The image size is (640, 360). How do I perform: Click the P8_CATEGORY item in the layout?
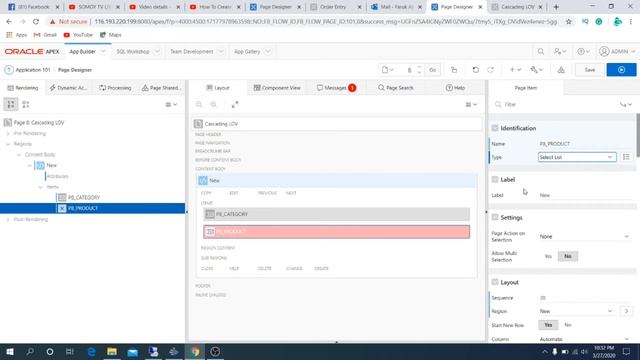click(336, 214)
